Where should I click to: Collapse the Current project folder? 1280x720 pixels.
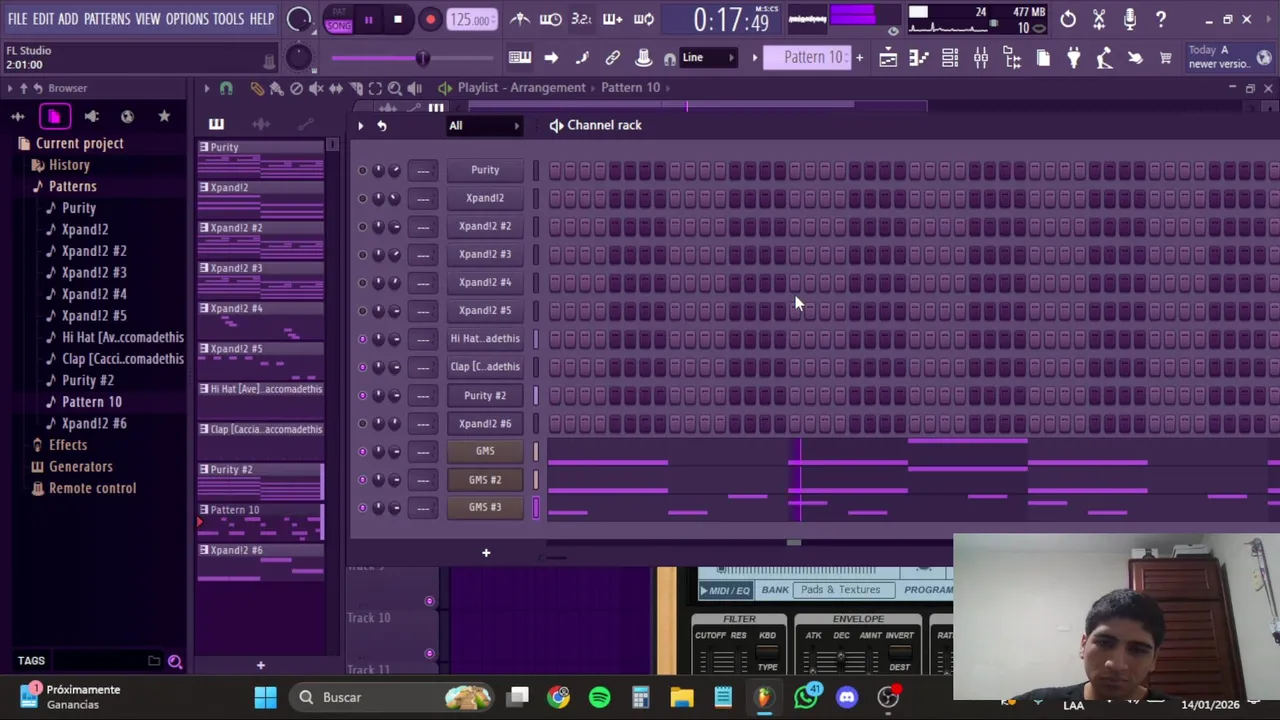79,143
